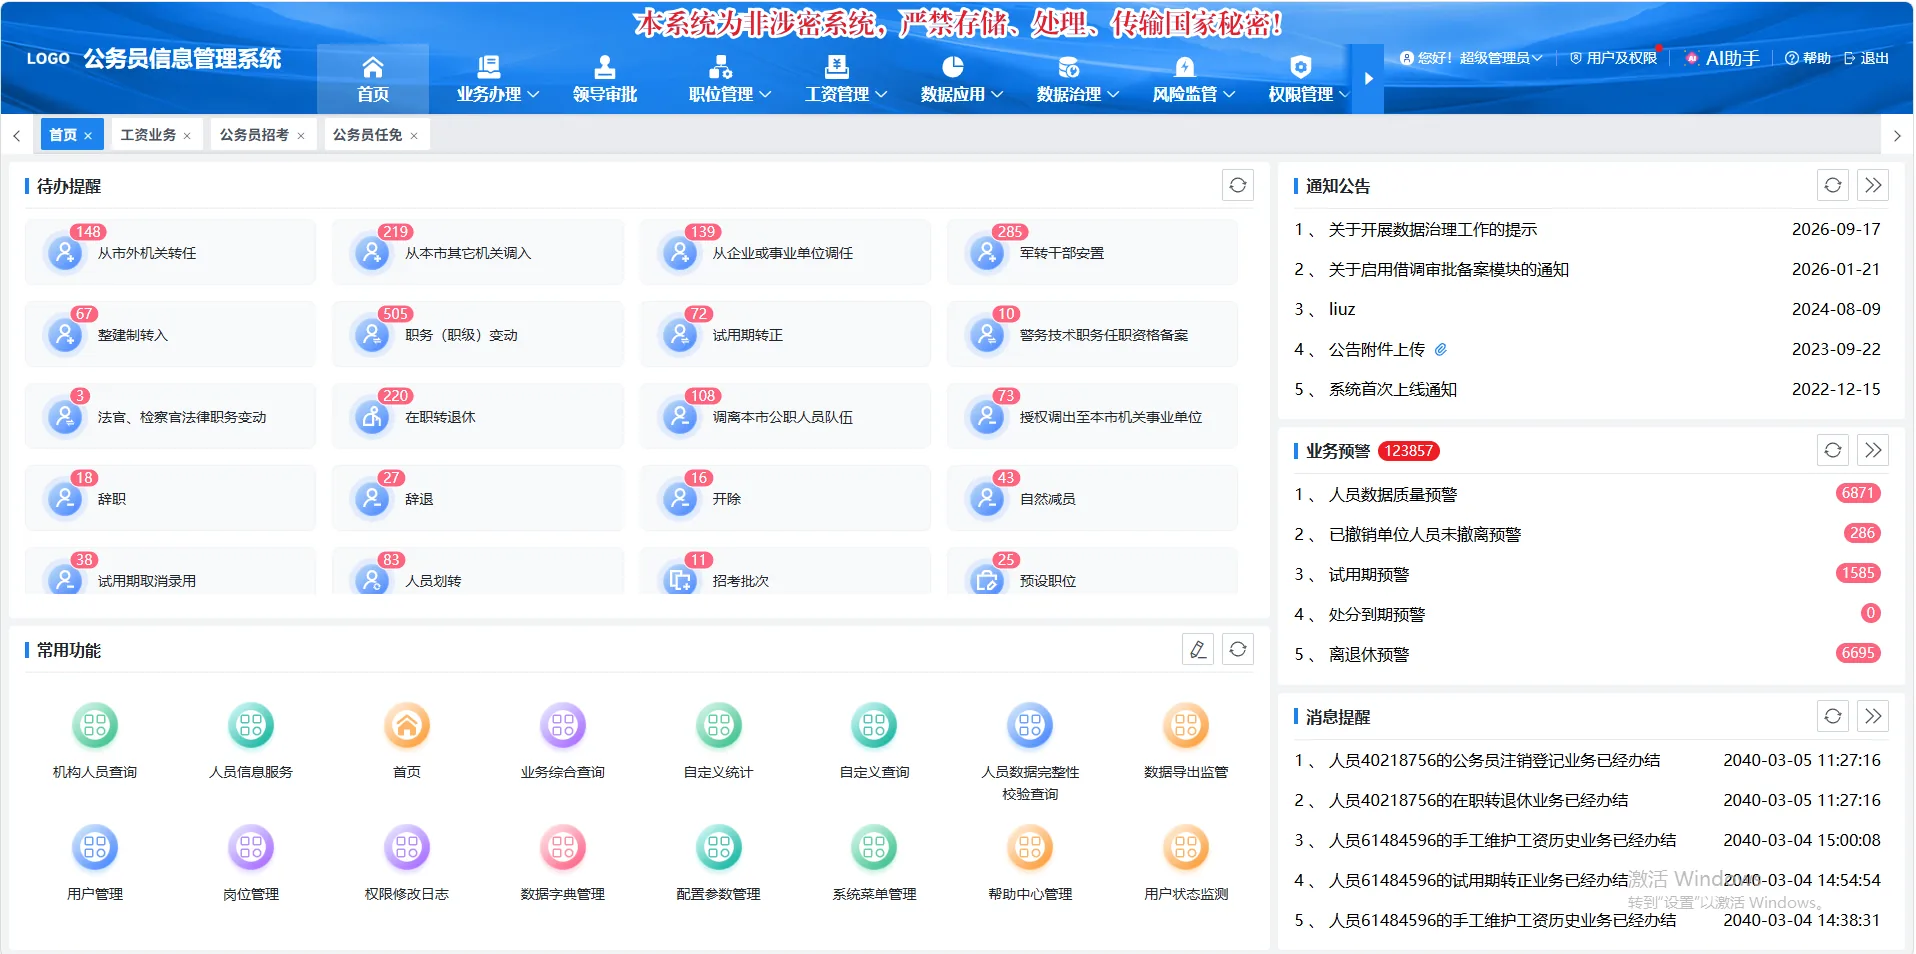This screenshot has height=954, width=1916.
Task: Open 人员数据质量预警 warning row
Action: click(x=1587, y=494)
